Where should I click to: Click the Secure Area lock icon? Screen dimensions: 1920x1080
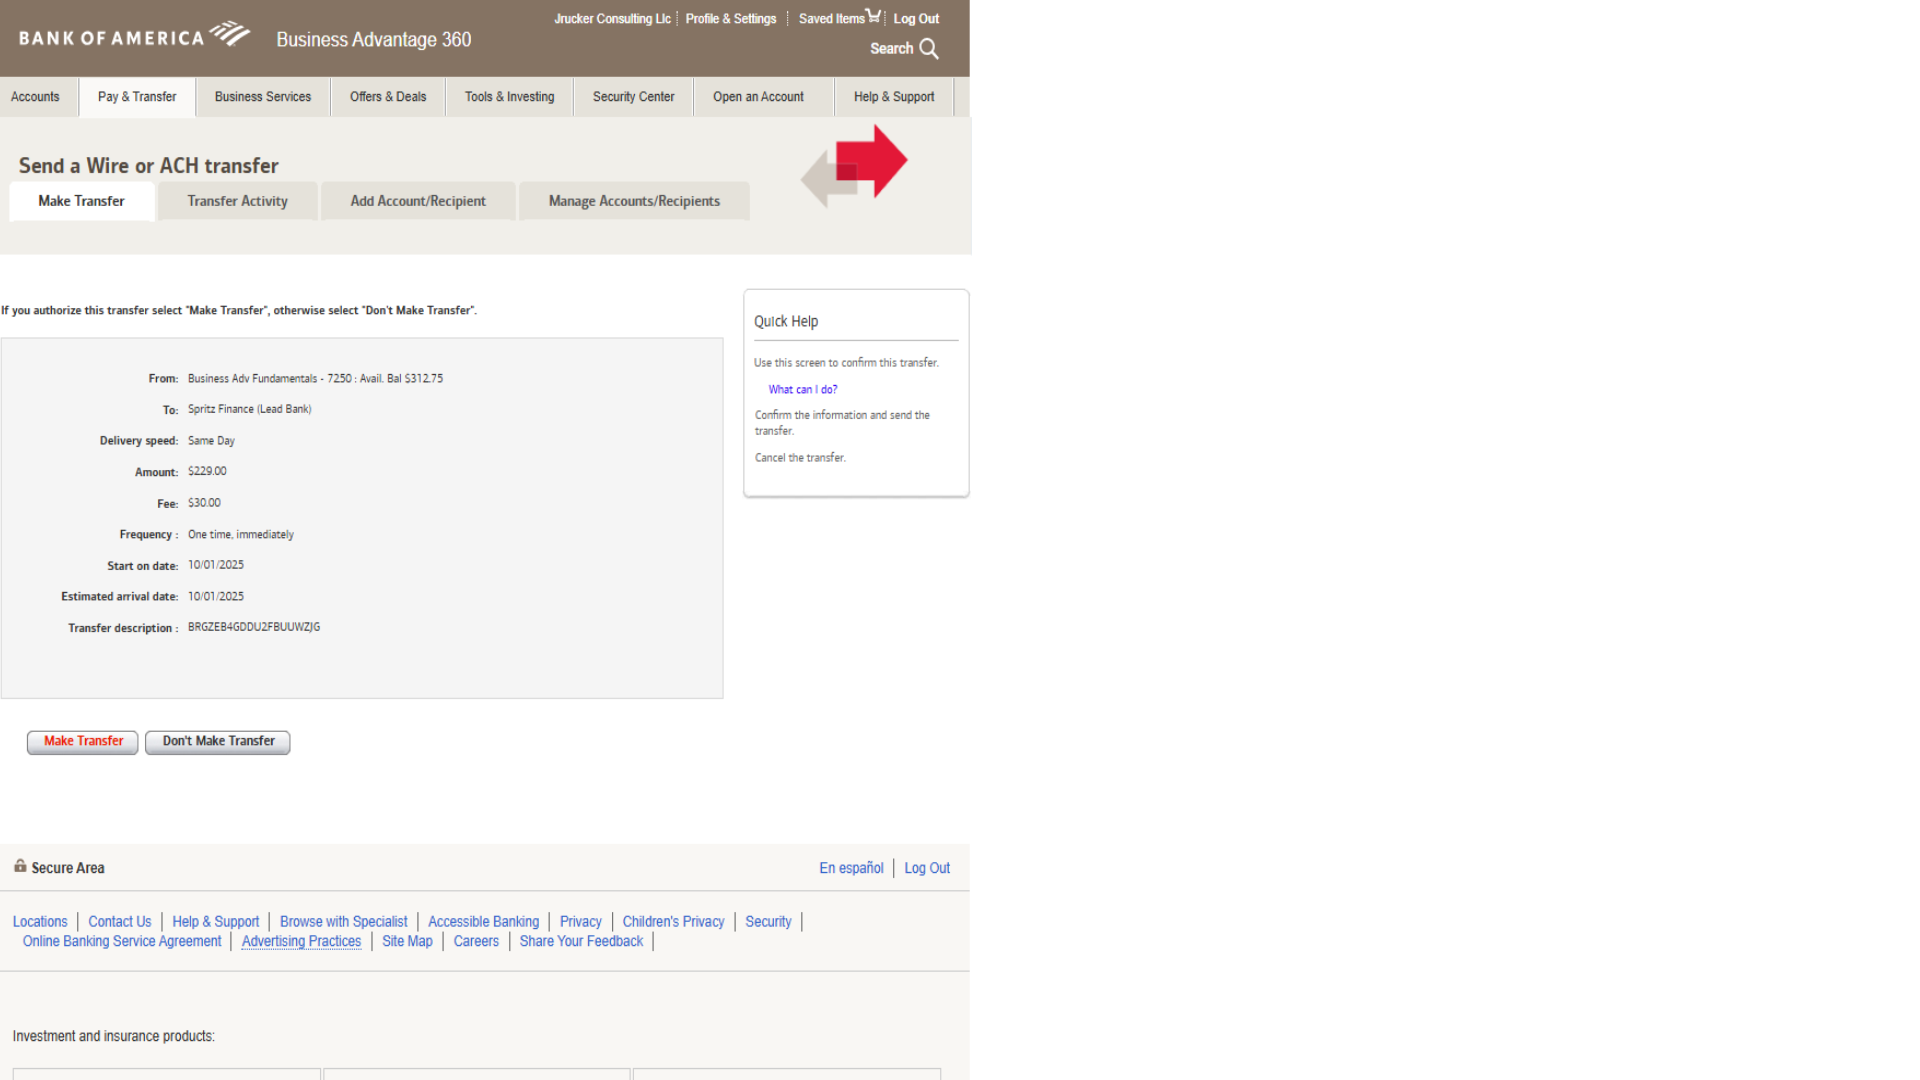pos(20,866)
